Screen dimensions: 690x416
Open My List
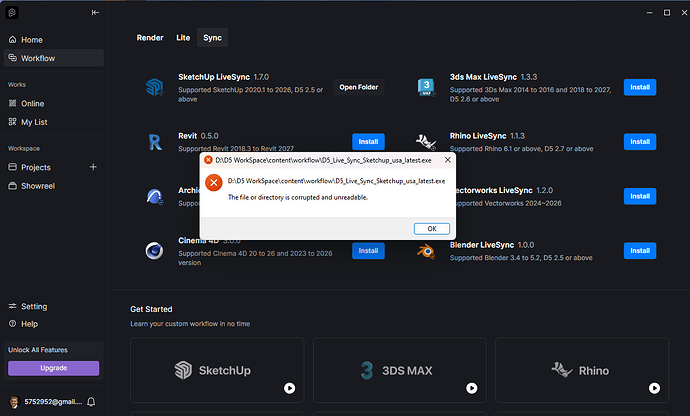54,122
